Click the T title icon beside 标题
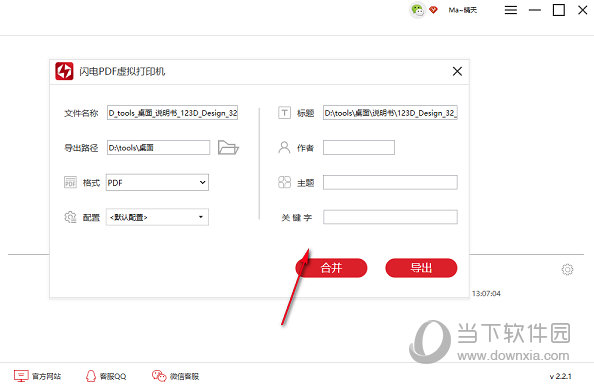 (x=284, y=113)
